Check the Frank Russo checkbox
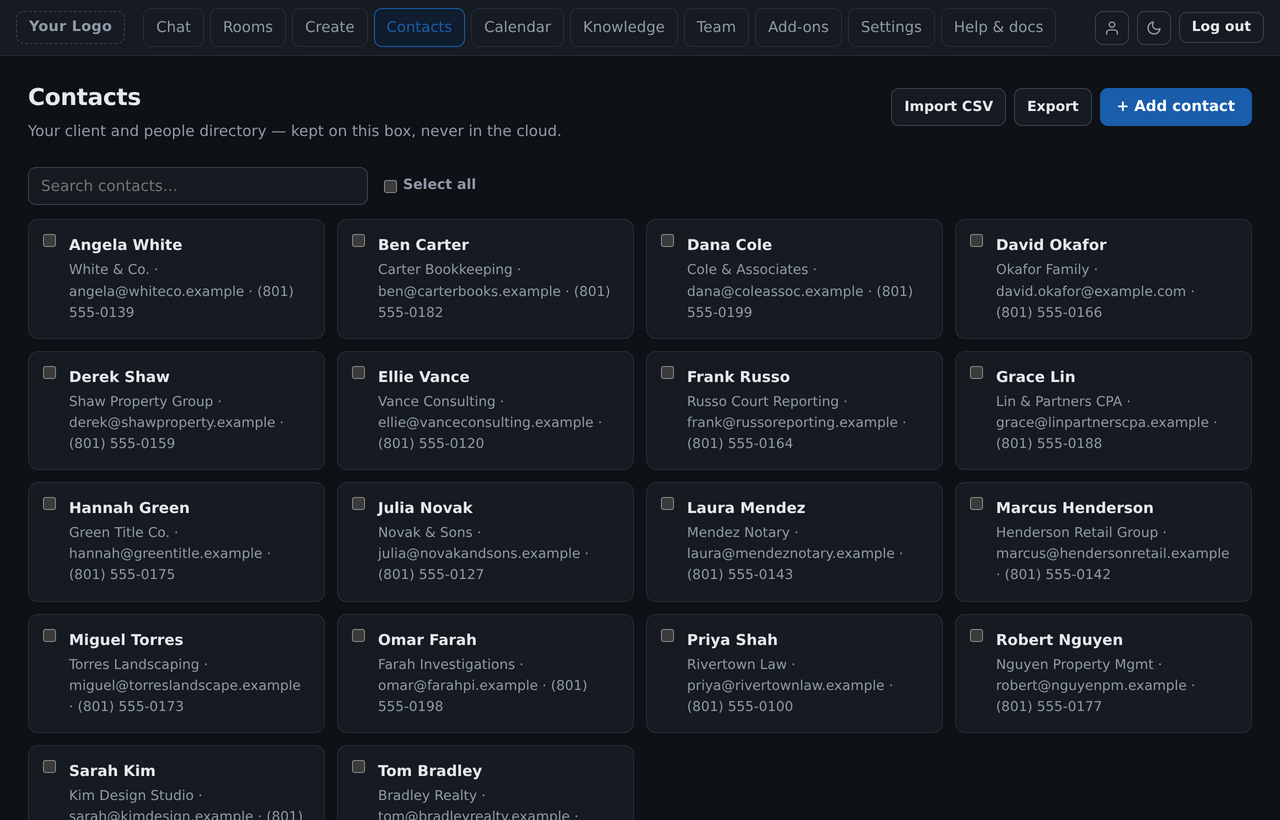The width and height of the screenshot is (1280, 820). click(x=667, y=372)
